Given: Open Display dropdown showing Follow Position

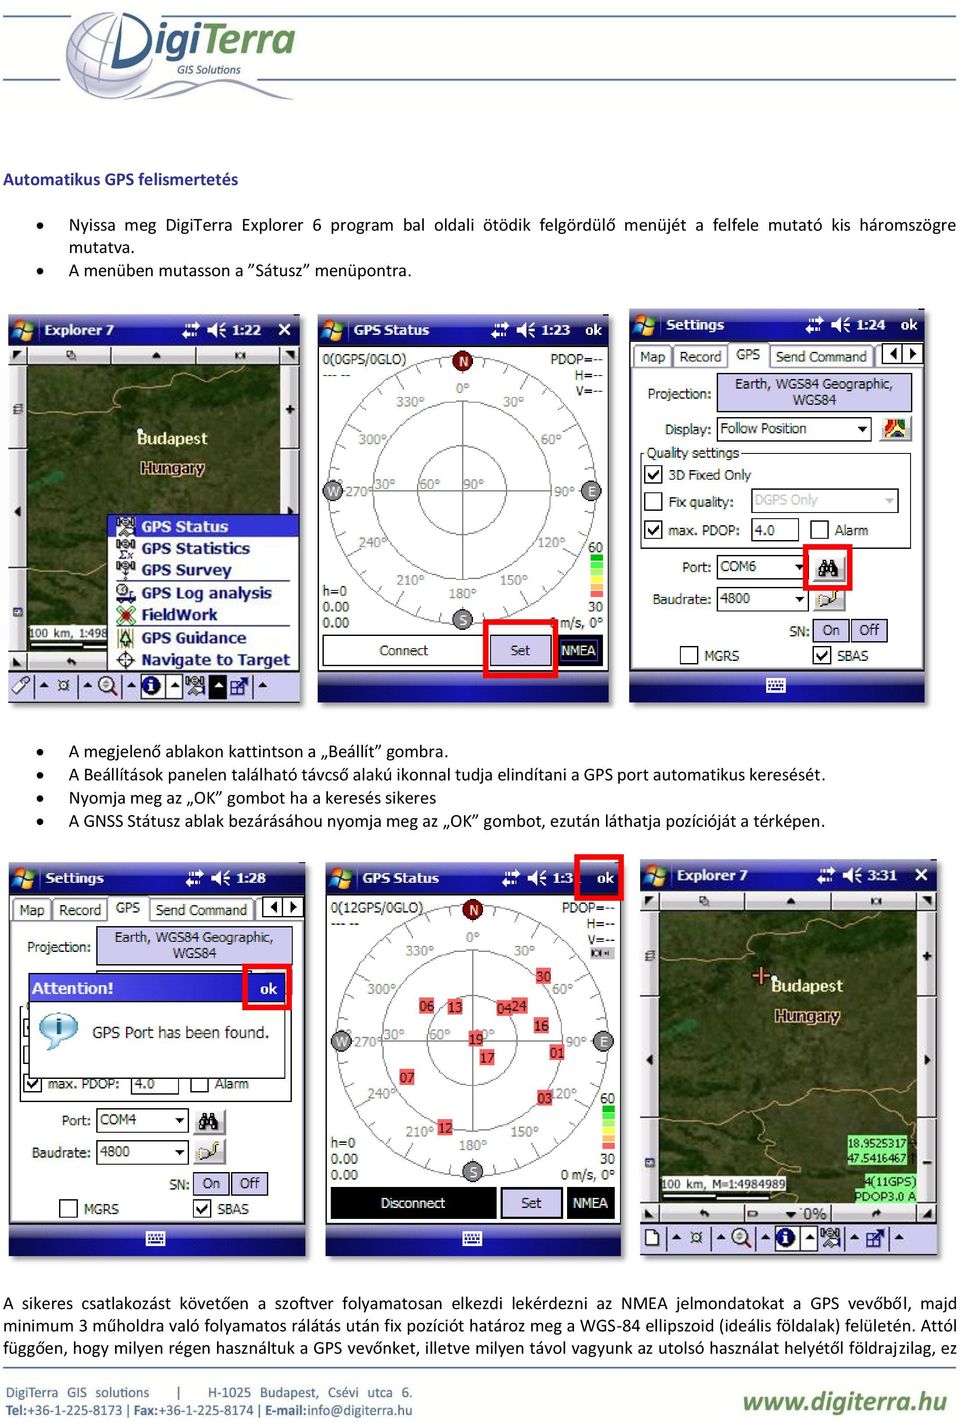Looking at the screenshot, I should click(794, 429).
